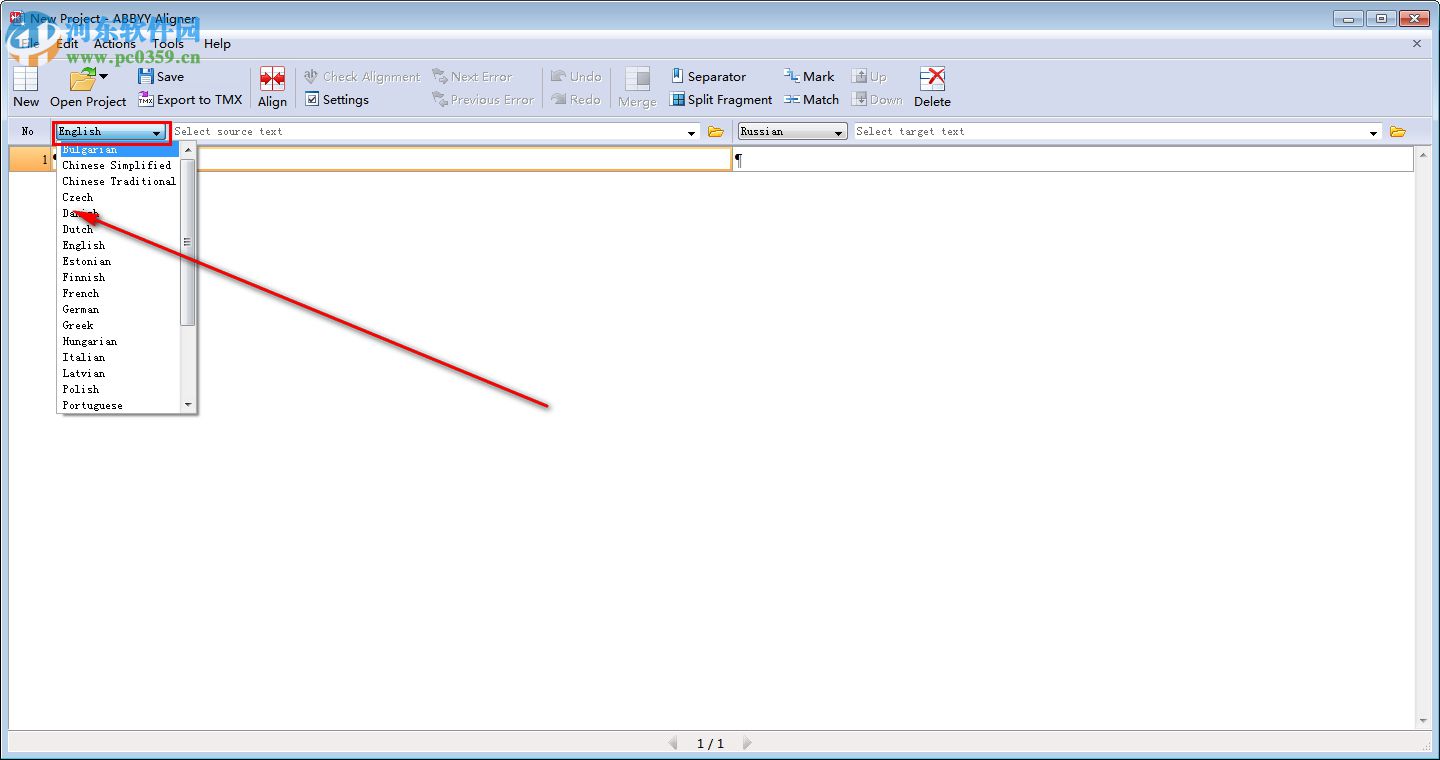Run the Align tool
The image size is (1440, 760).
(x=272, y=87)
